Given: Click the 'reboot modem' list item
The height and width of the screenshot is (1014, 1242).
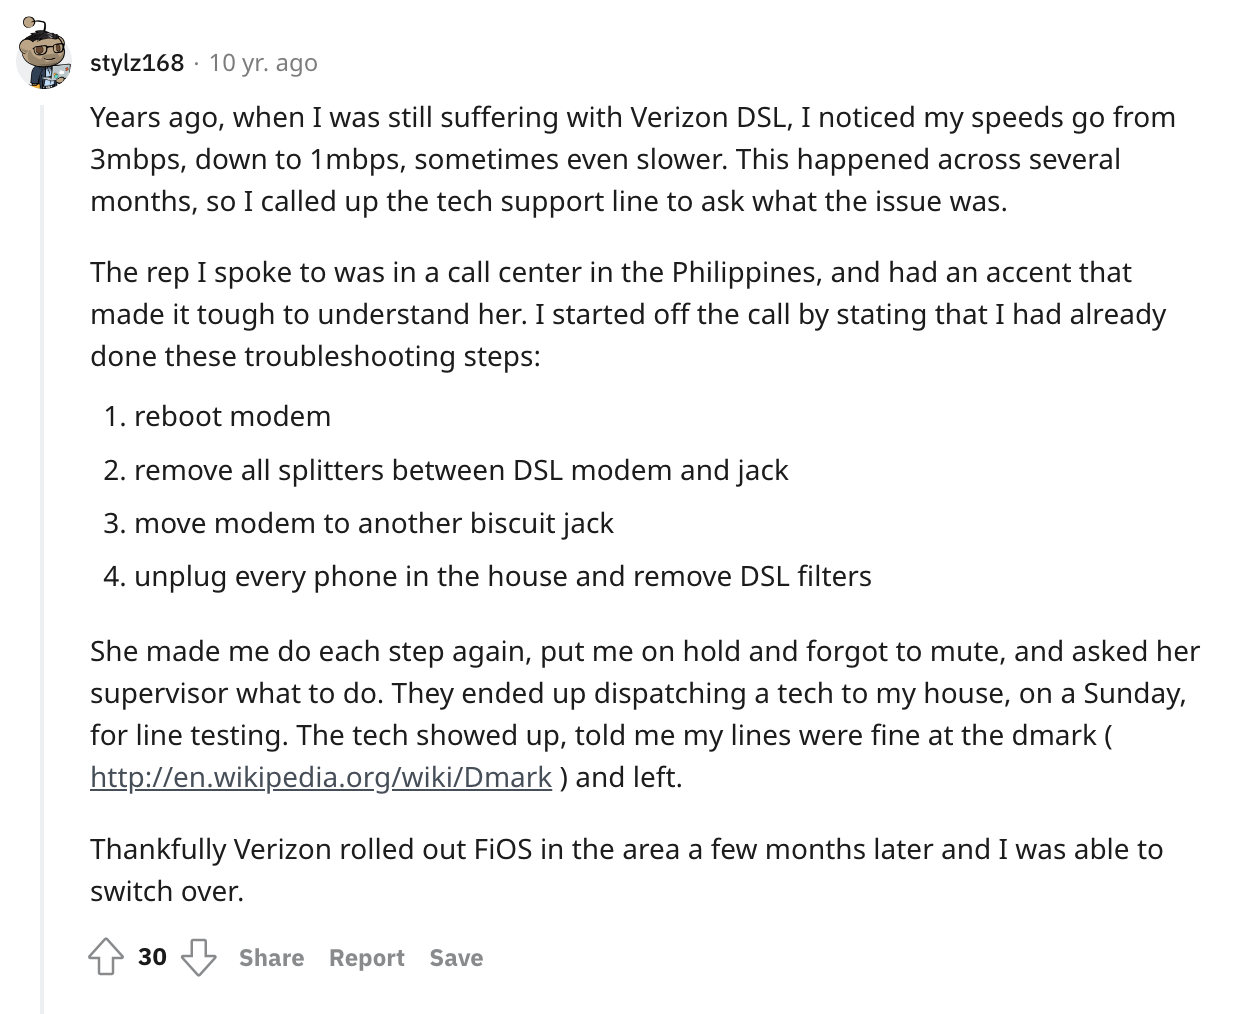Looking at the screenshot, I should pos(232,416).
